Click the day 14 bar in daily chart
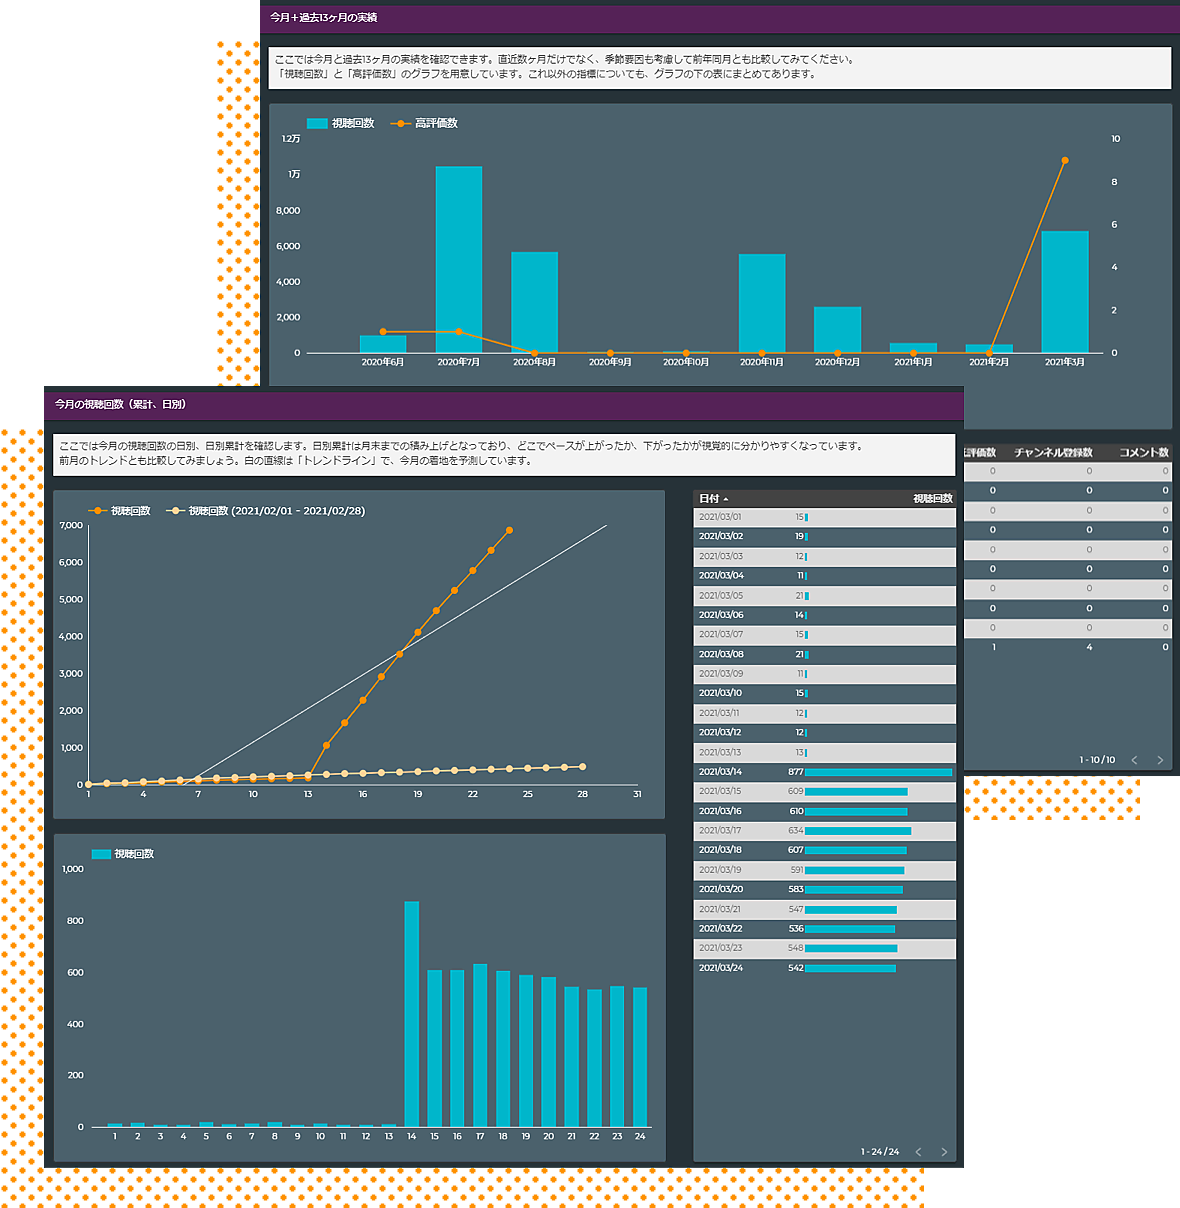 [x=411, y=1014]
